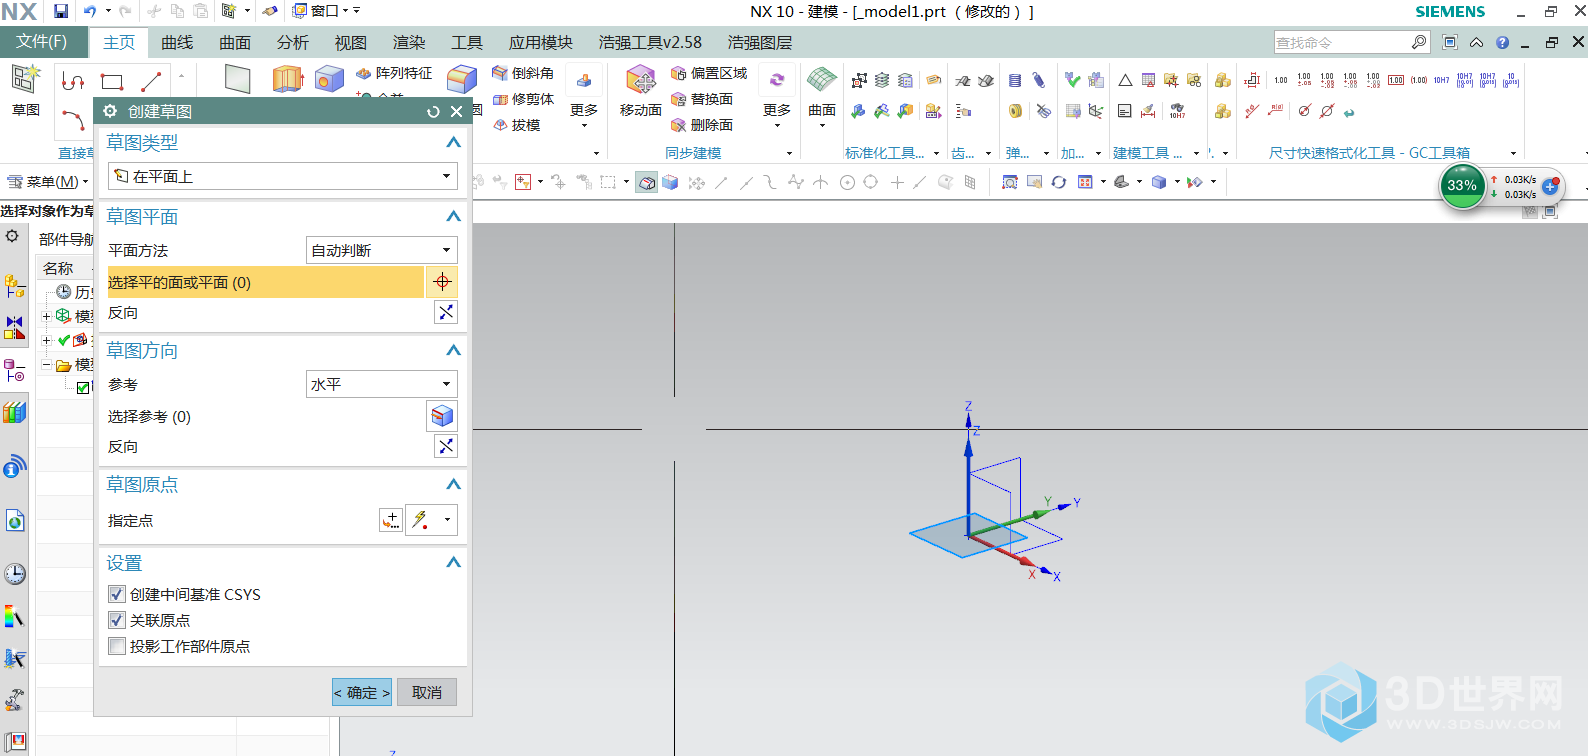
Task: Open 水平 reference dropdown
Action: [x=381, y=384]
